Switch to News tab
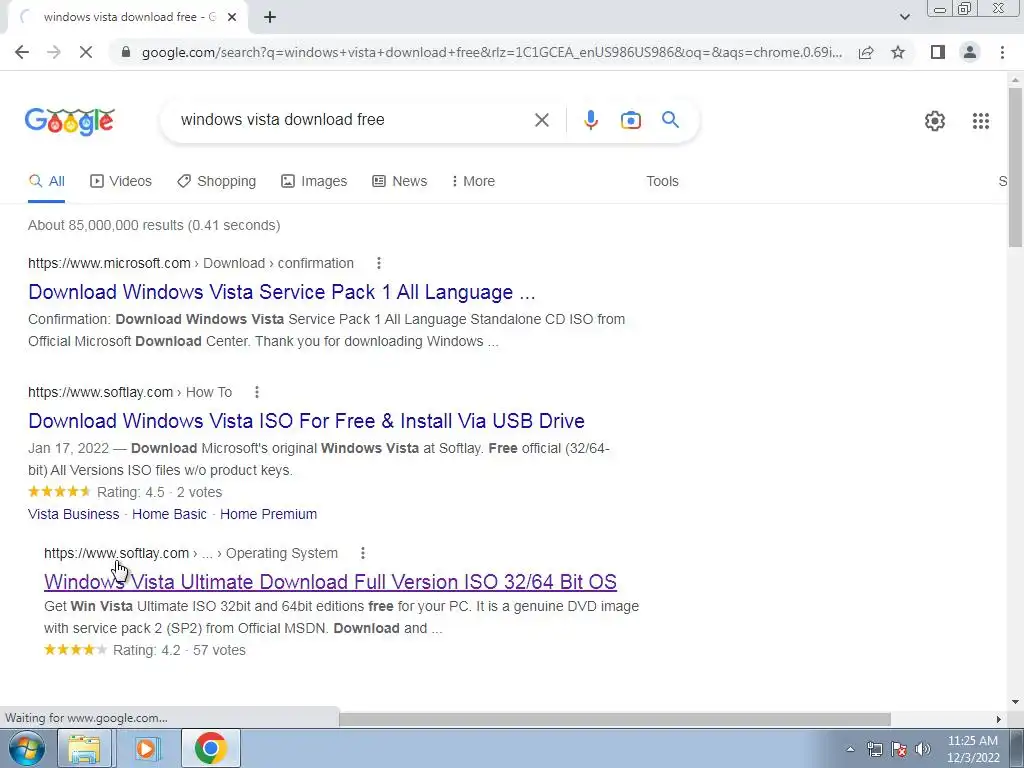This screenshot has height=768, width=1024. pyautogui.click(x=400, y=181)
